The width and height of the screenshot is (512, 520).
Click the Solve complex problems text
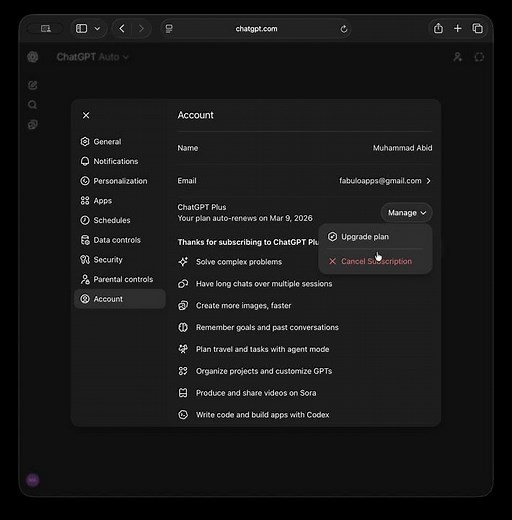[239, 262]
